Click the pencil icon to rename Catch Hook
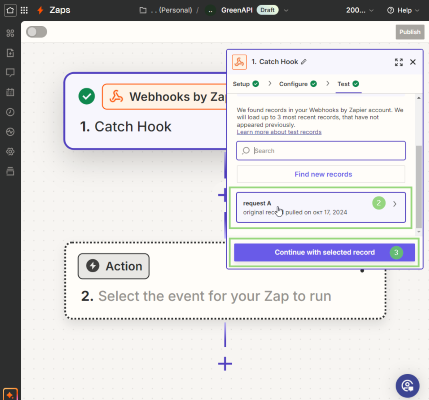 [304, 62]
